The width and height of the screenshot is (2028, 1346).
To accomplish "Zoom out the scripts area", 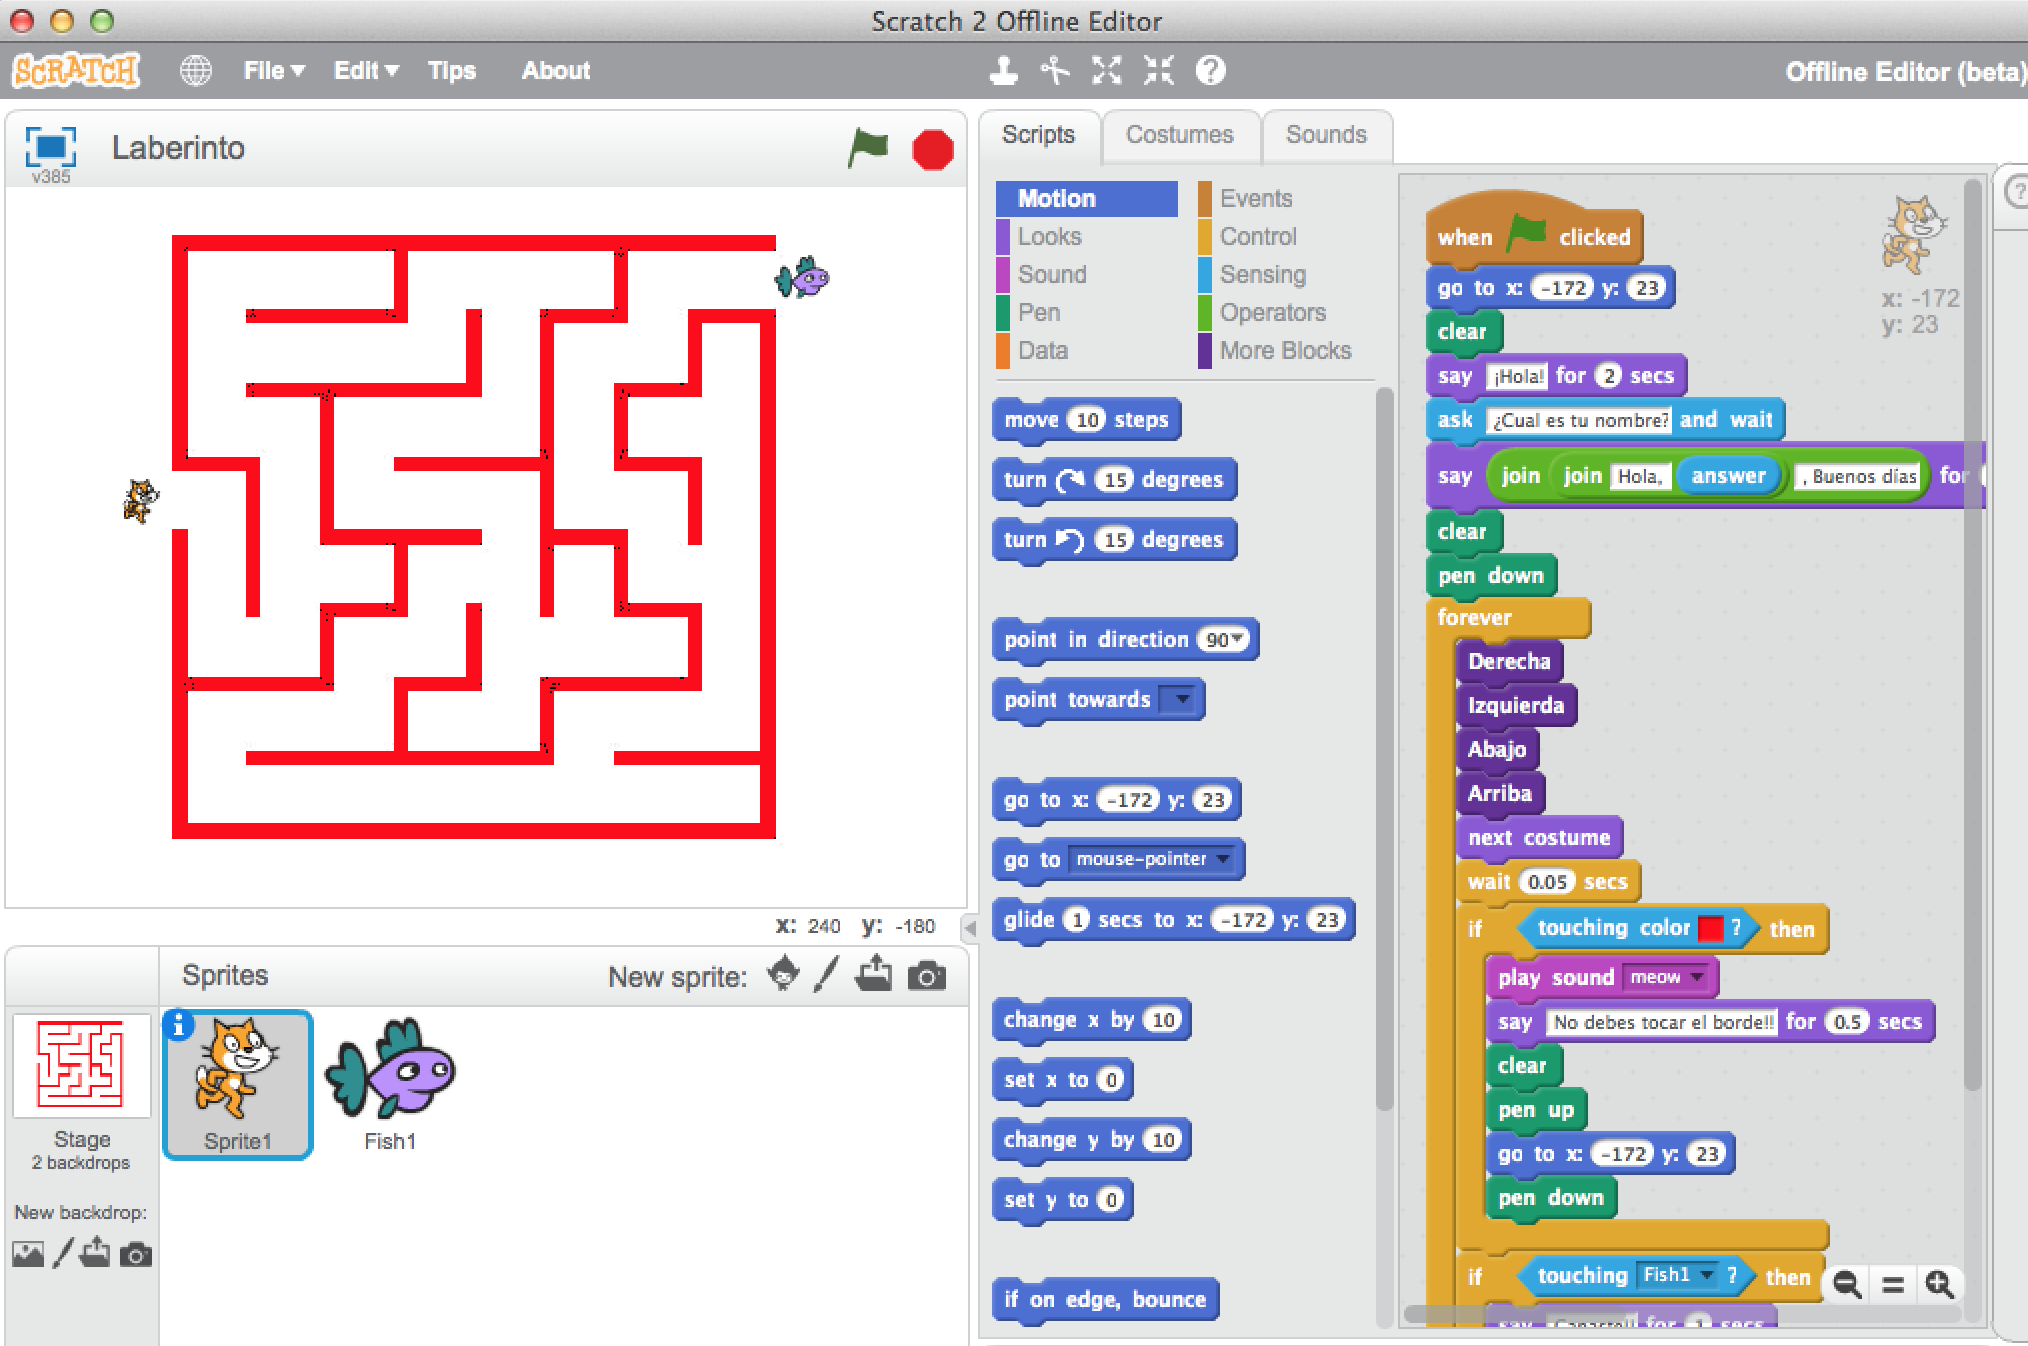I will (1847, 1284).
